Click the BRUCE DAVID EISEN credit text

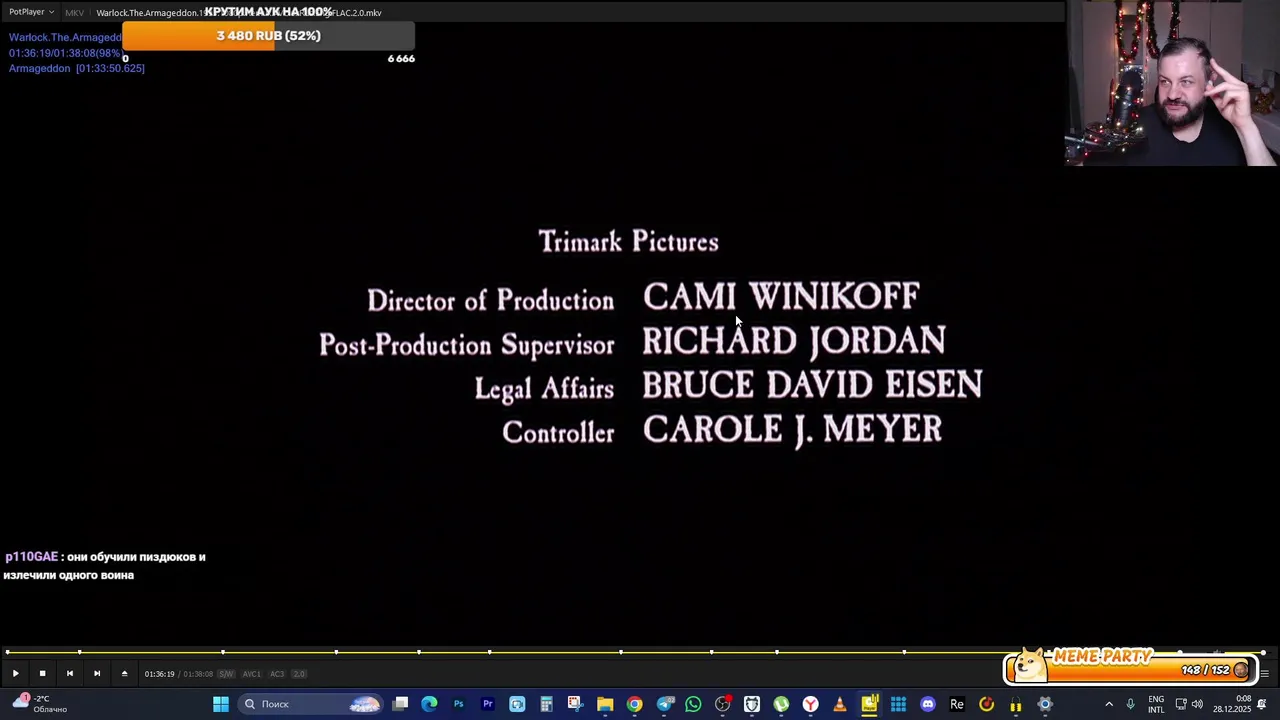pos(812,385)
